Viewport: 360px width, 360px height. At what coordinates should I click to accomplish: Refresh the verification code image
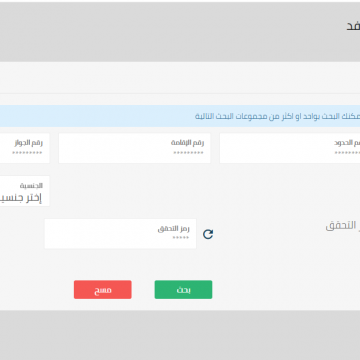tap(208, 234)
